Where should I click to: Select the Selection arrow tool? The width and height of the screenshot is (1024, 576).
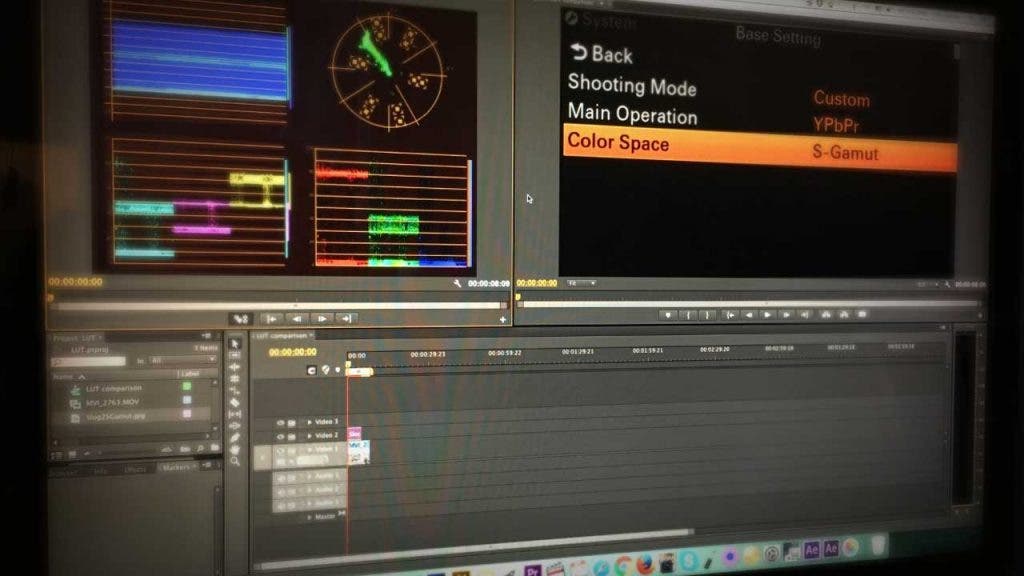(x=235, y=343)
